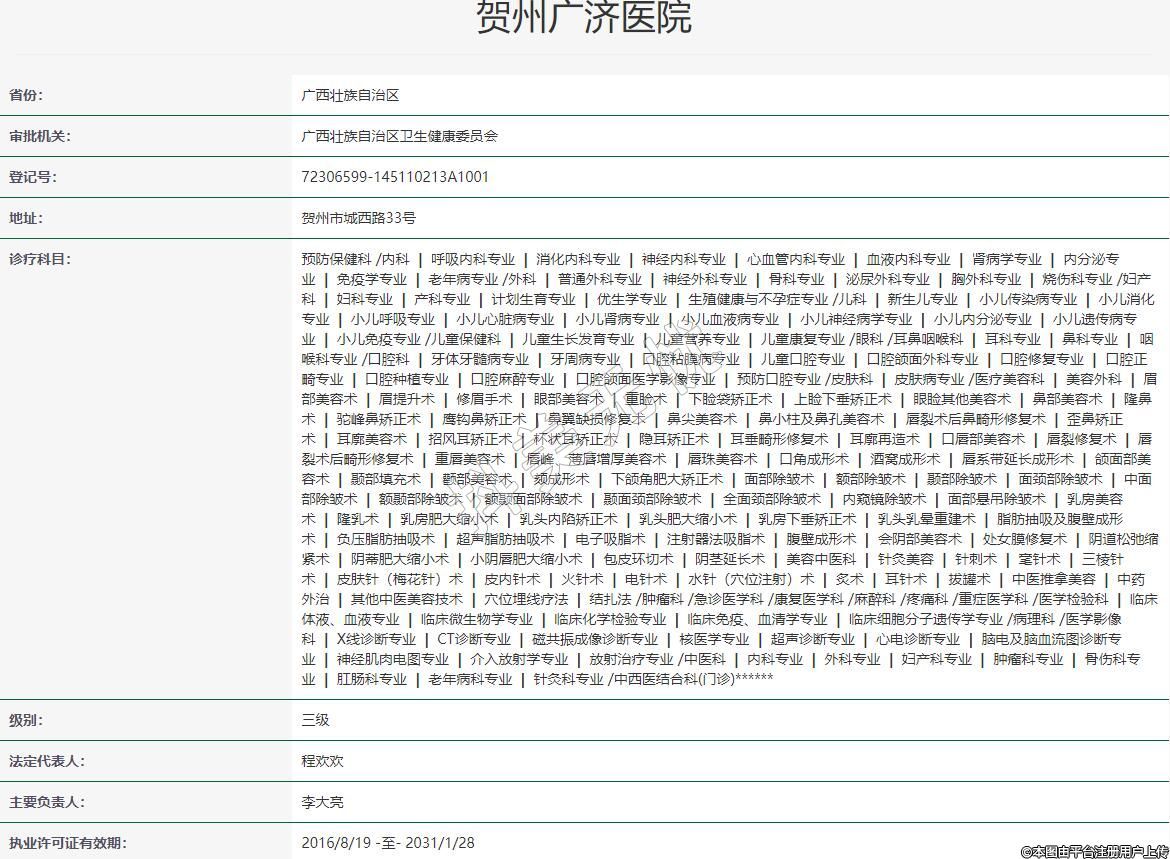Select the 省份 row label
Image resolution: width=1170 pixels, height=859 pixels.
27,95
